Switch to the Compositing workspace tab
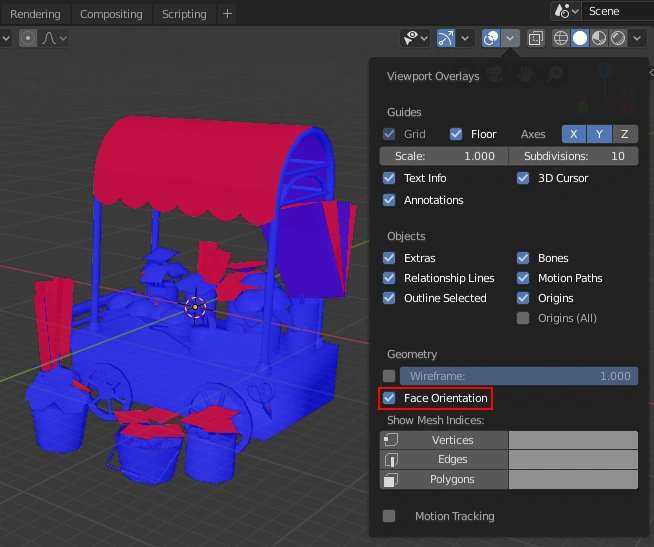Viewport: 654px width, 547px height. coord(111,14)
